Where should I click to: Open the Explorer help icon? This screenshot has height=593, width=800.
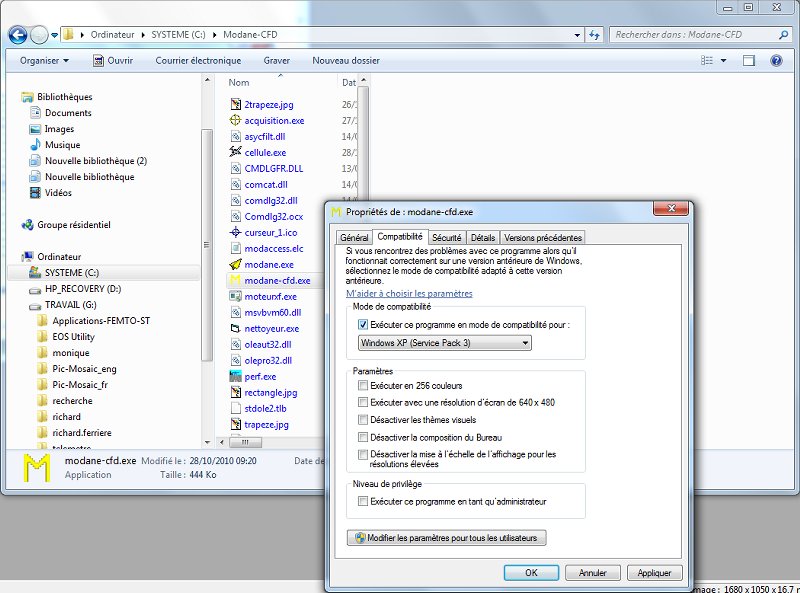point(776,61)
